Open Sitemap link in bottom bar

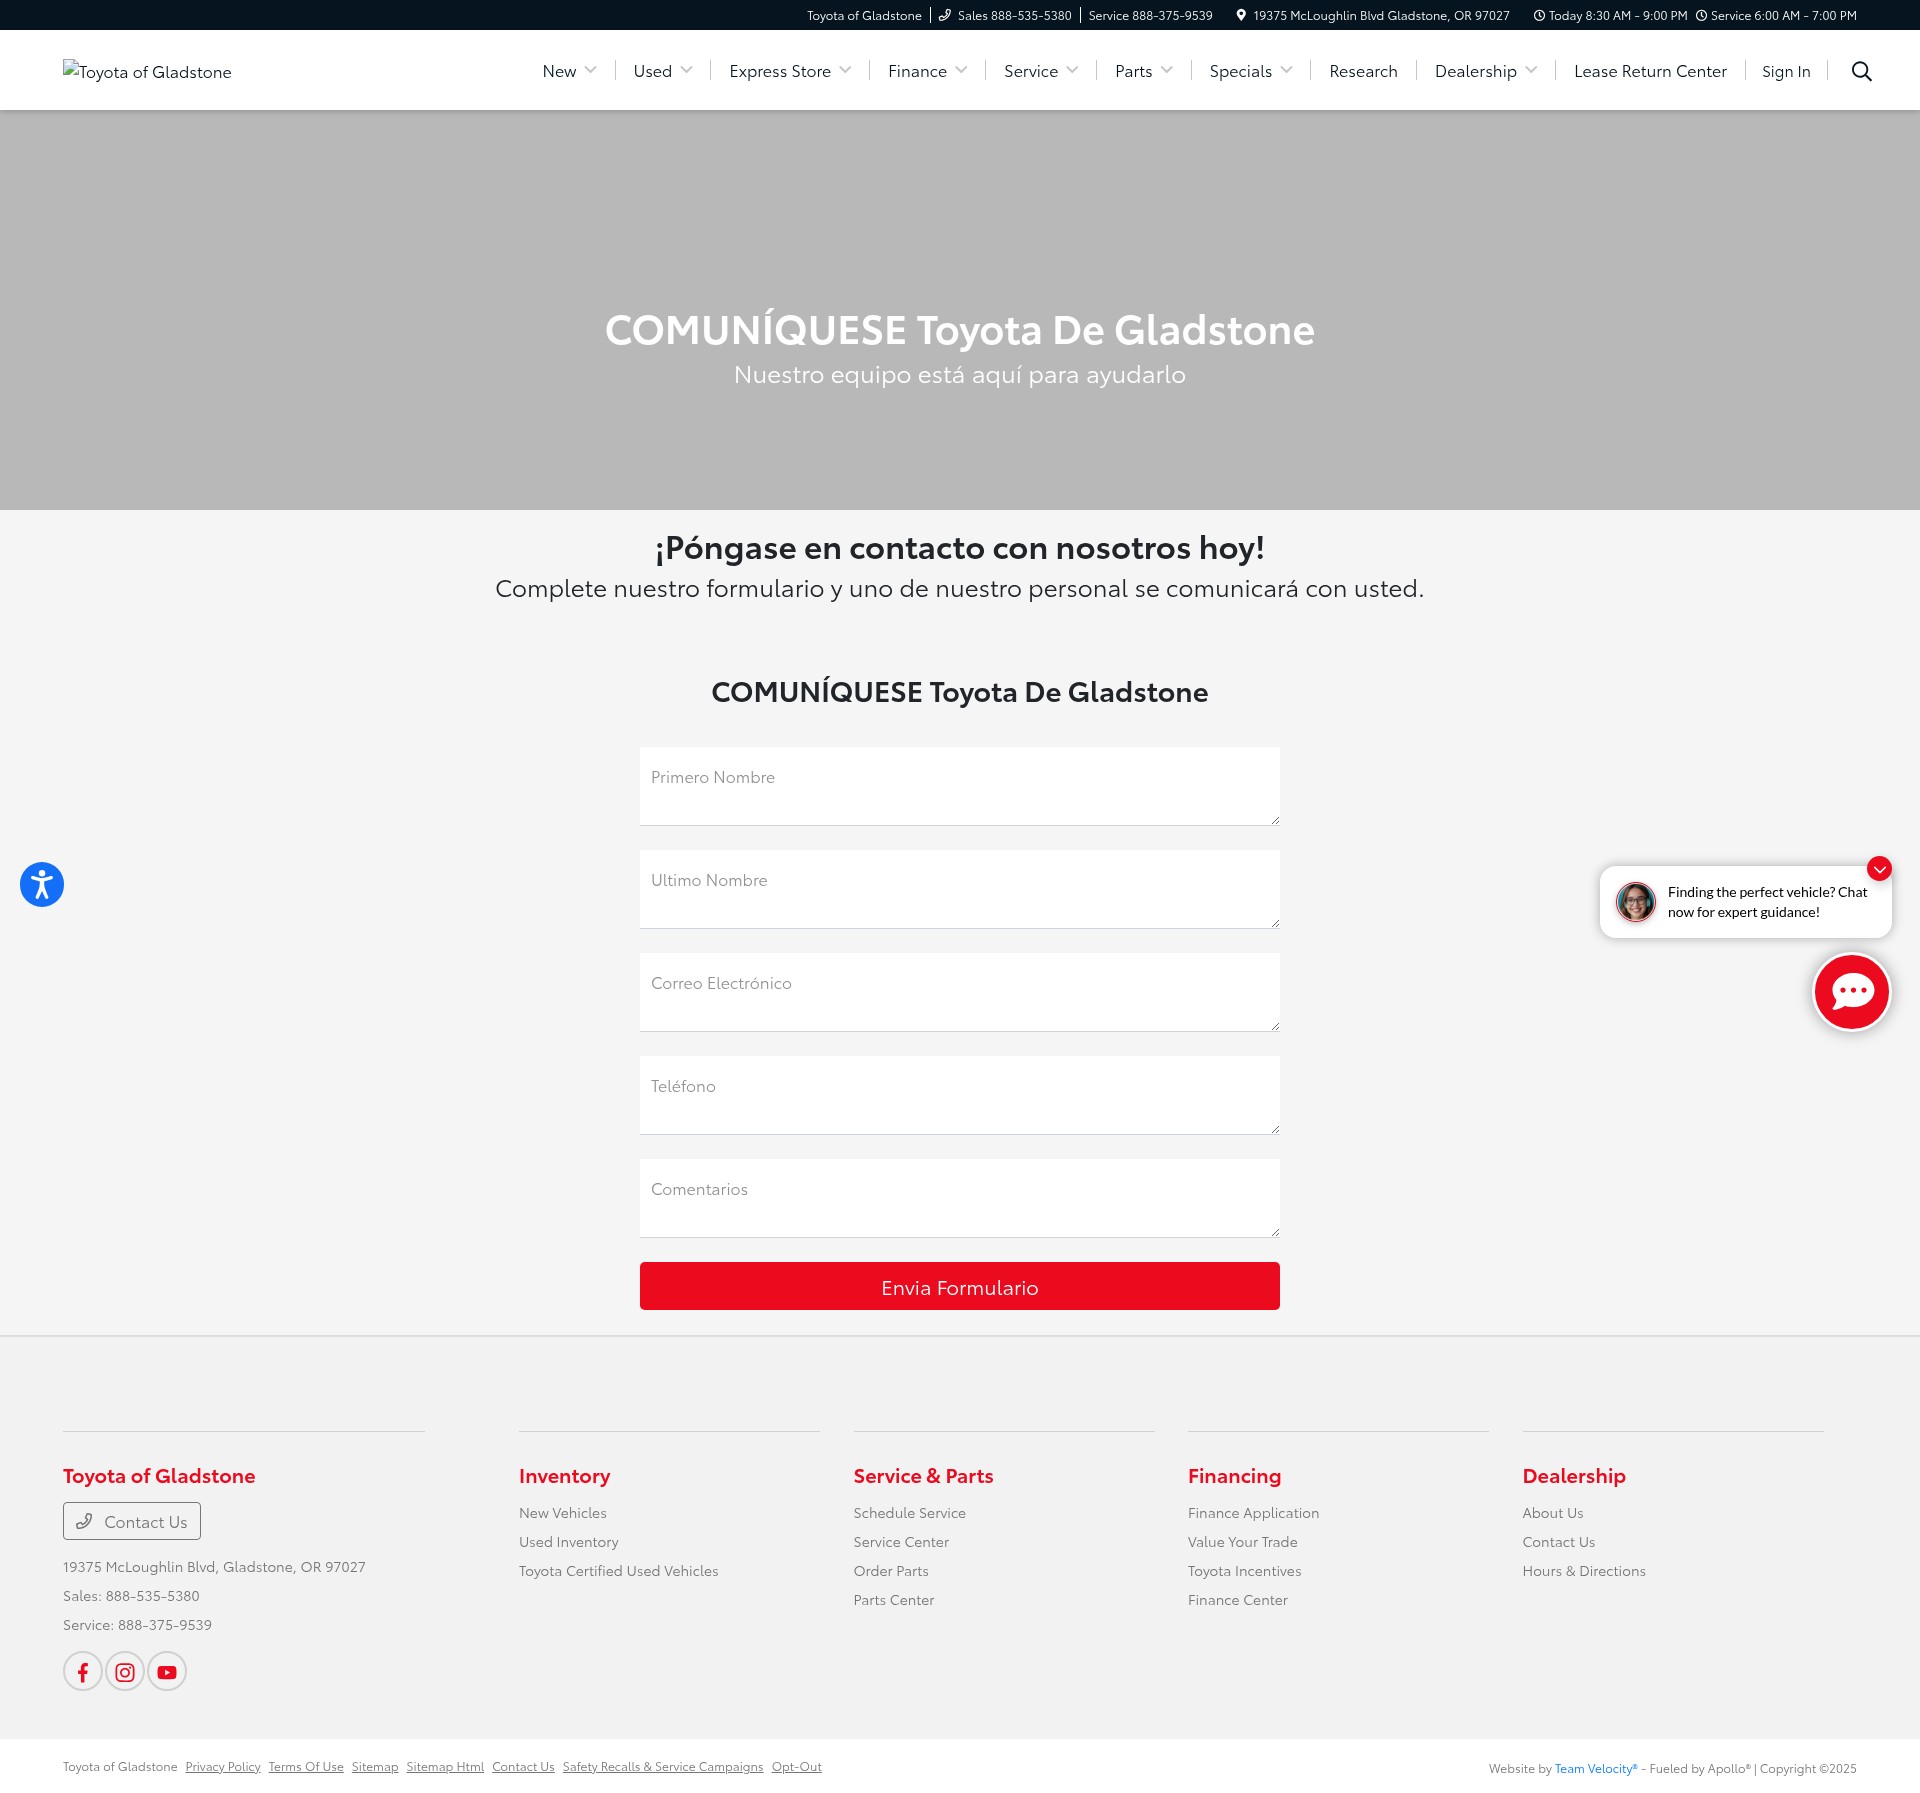pyautogui.click(x=375, y=1767)
